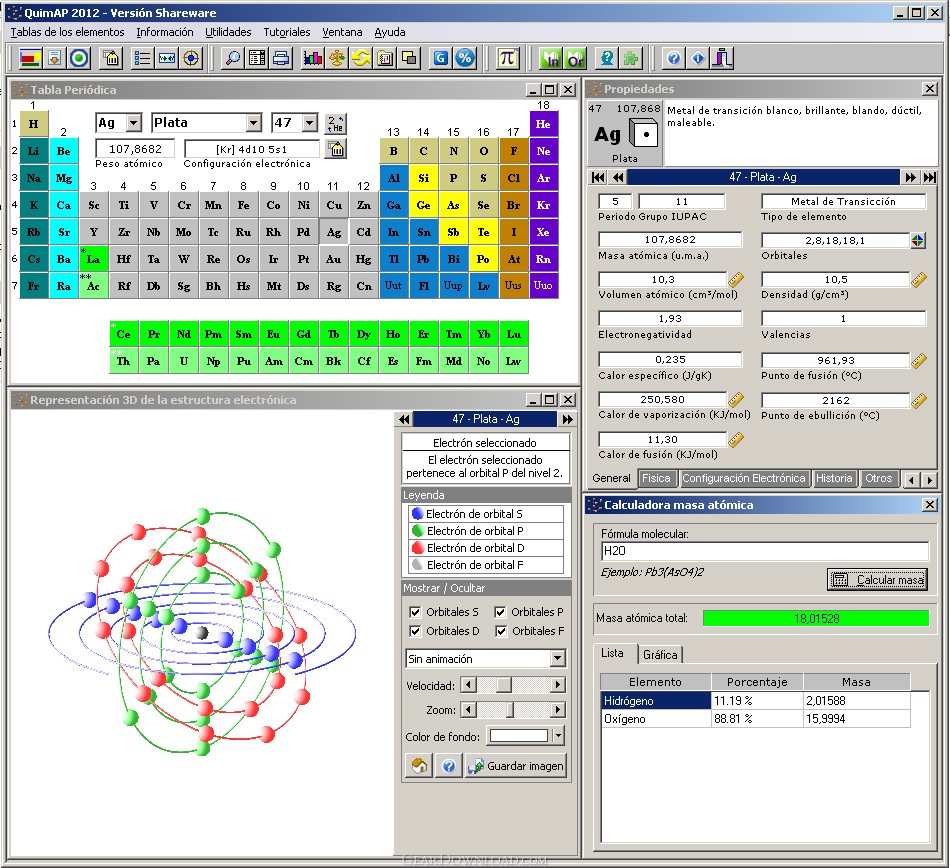
Task: Click the Calcular masa button
Action: [877, 580]
